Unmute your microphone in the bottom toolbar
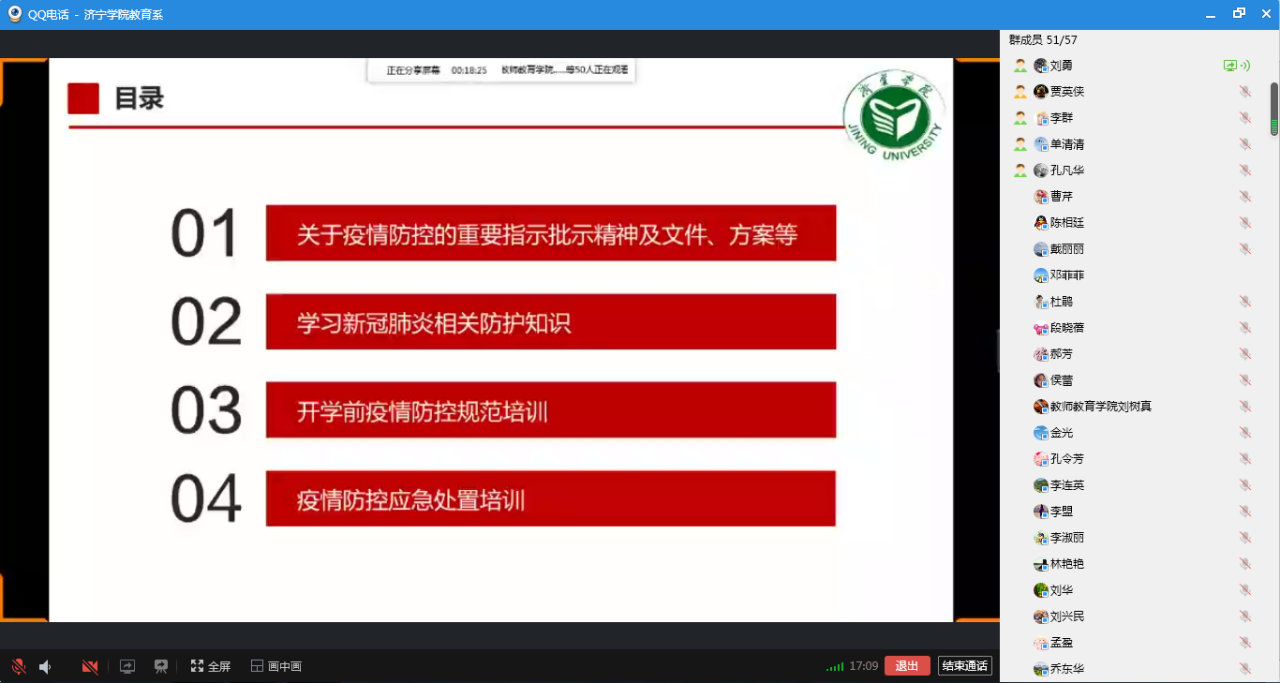The image size is (1280, 683). 18,666
